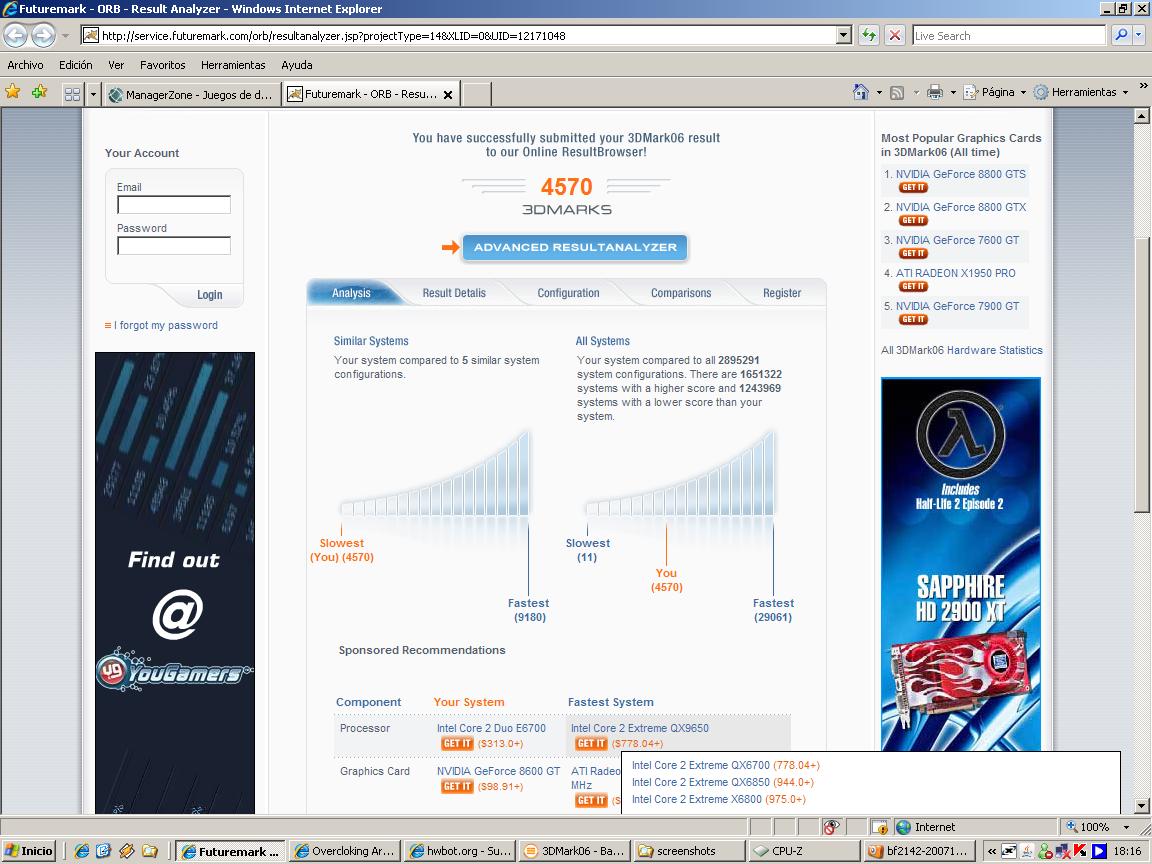Switch to 3DMark06 taskbar window
Viewport: 1152px width, 864px height.
pyautogui.click(x=574, y=851)
